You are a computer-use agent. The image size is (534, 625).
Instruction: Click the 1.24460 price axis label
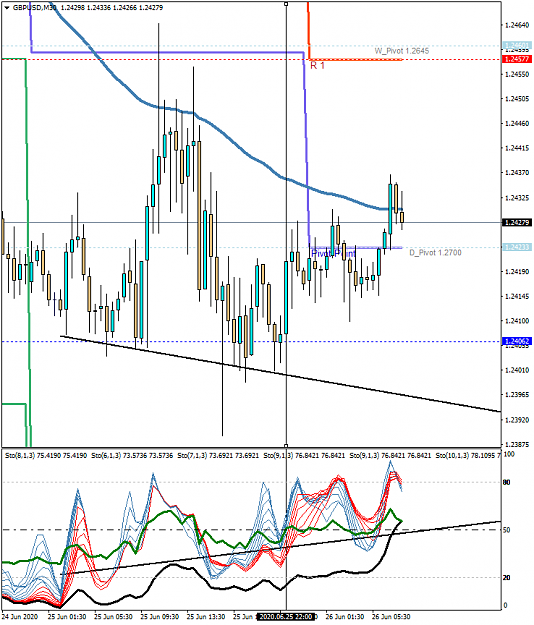(x=517, y=124)
